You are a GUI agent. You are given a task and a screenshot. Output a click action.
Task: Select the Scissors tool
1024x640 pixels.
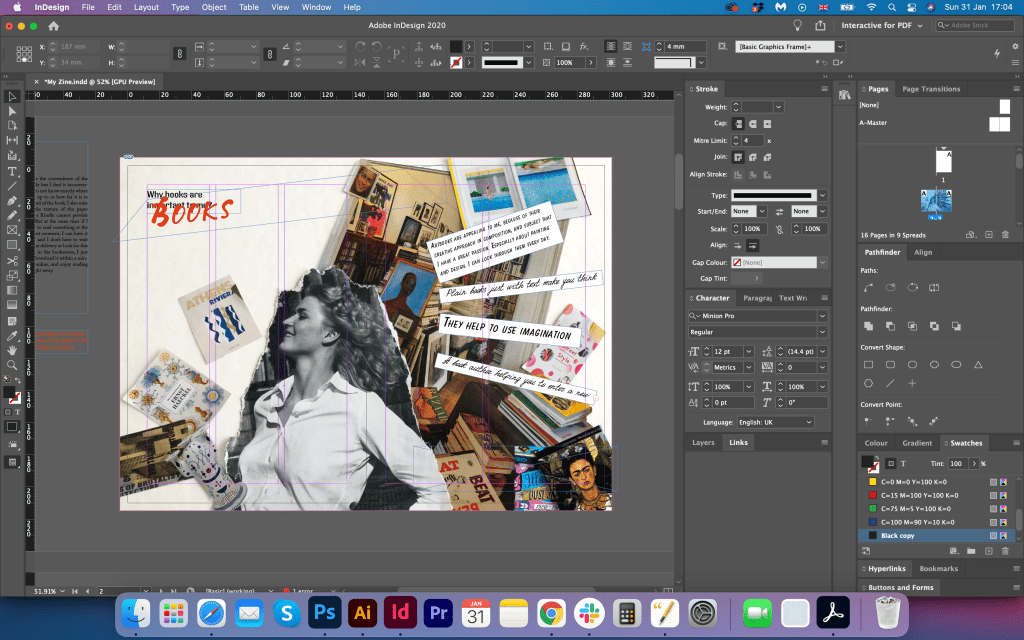coord(12,260)
